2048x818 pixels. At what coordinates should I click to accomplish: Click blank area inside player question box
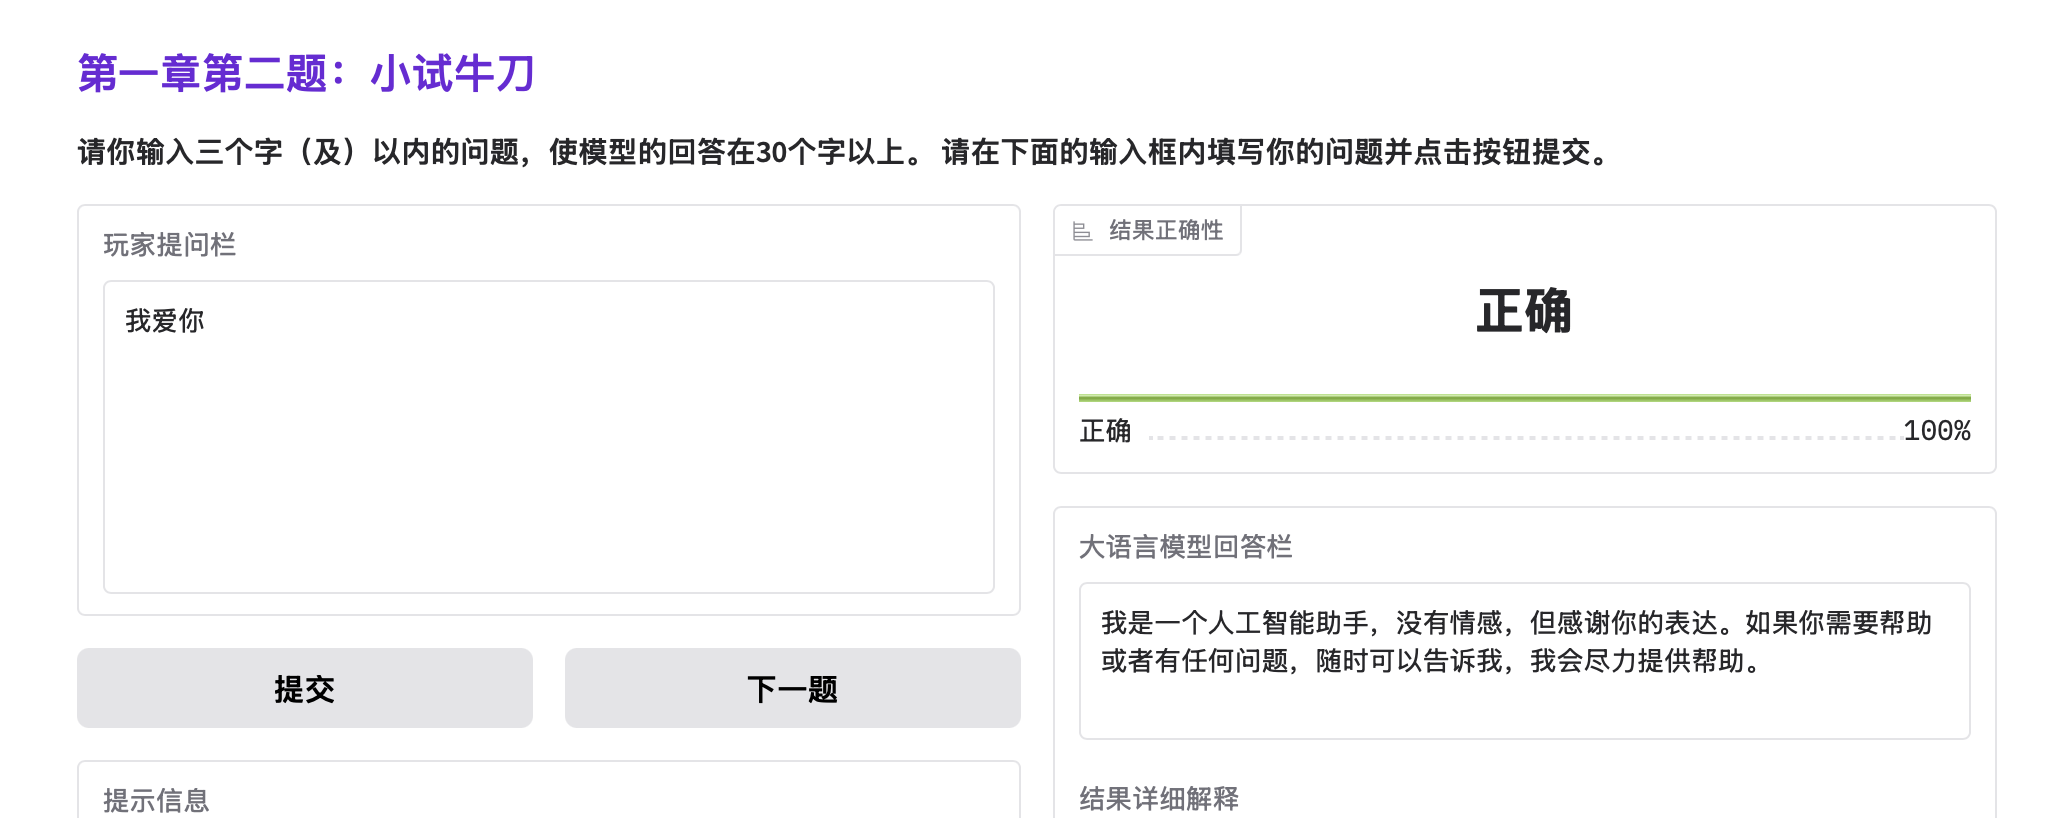(548, 470)
